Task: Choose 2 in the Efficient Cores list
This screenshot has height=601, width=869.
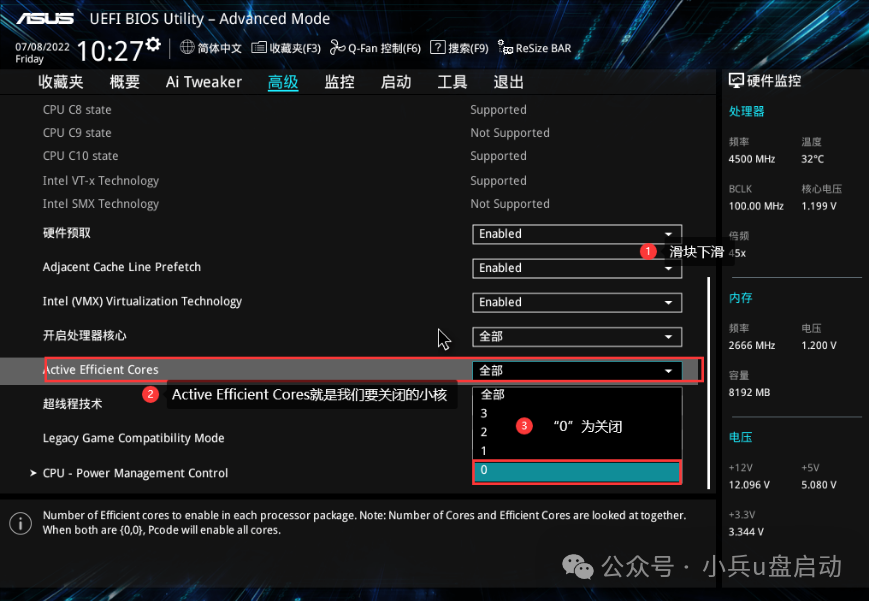Action: 577,432
